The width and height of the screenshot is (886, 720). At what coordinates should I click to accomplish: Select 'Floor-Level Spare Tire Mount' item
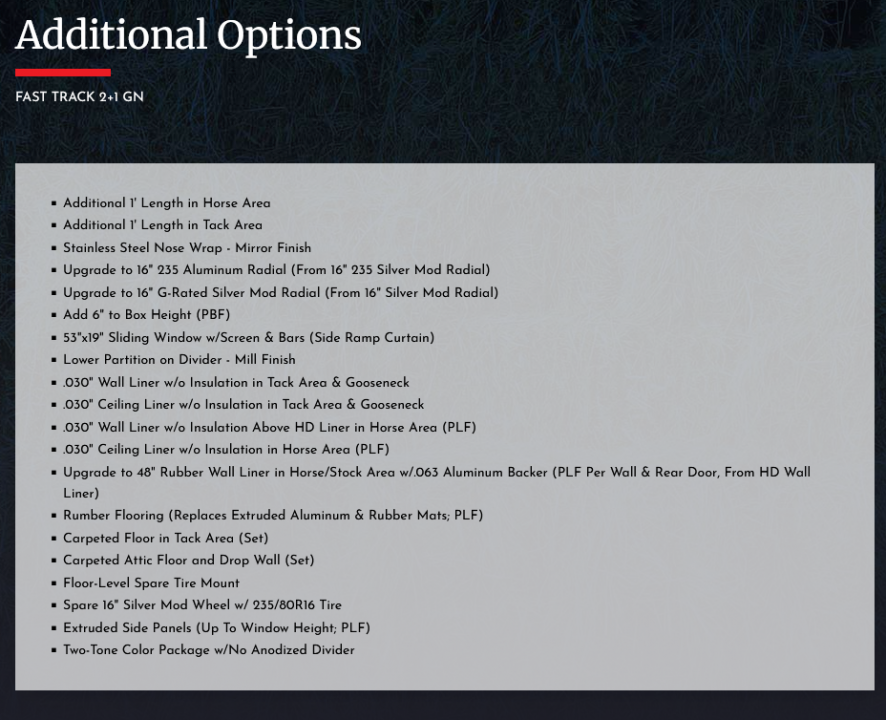[x=151, y=583]
